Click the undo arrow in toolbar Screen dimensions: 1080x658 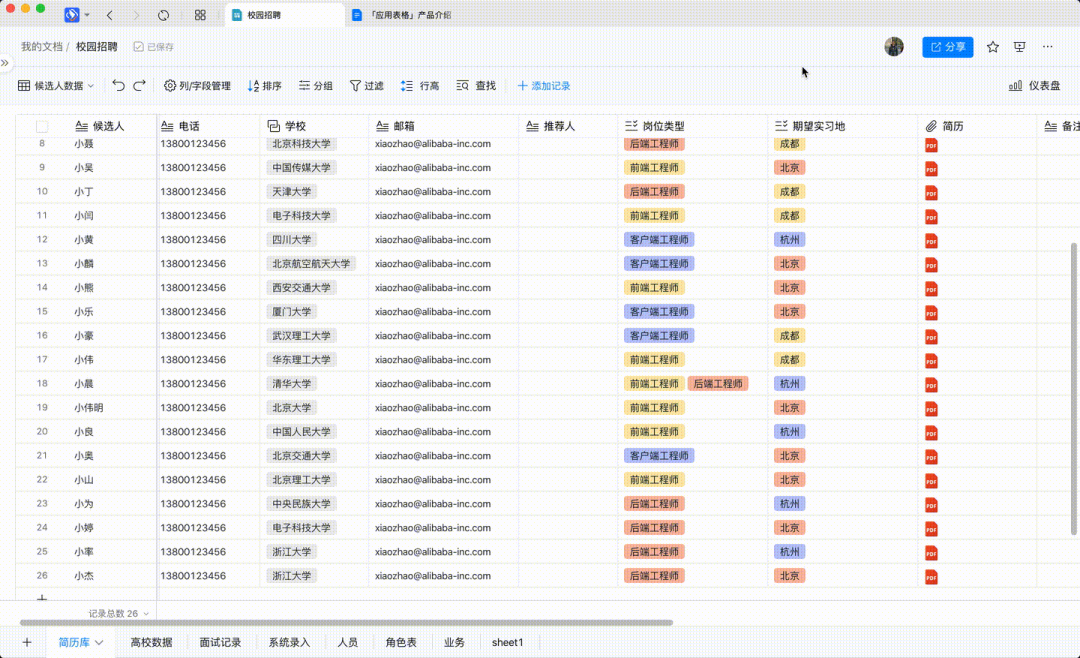(x=119, y=86)
